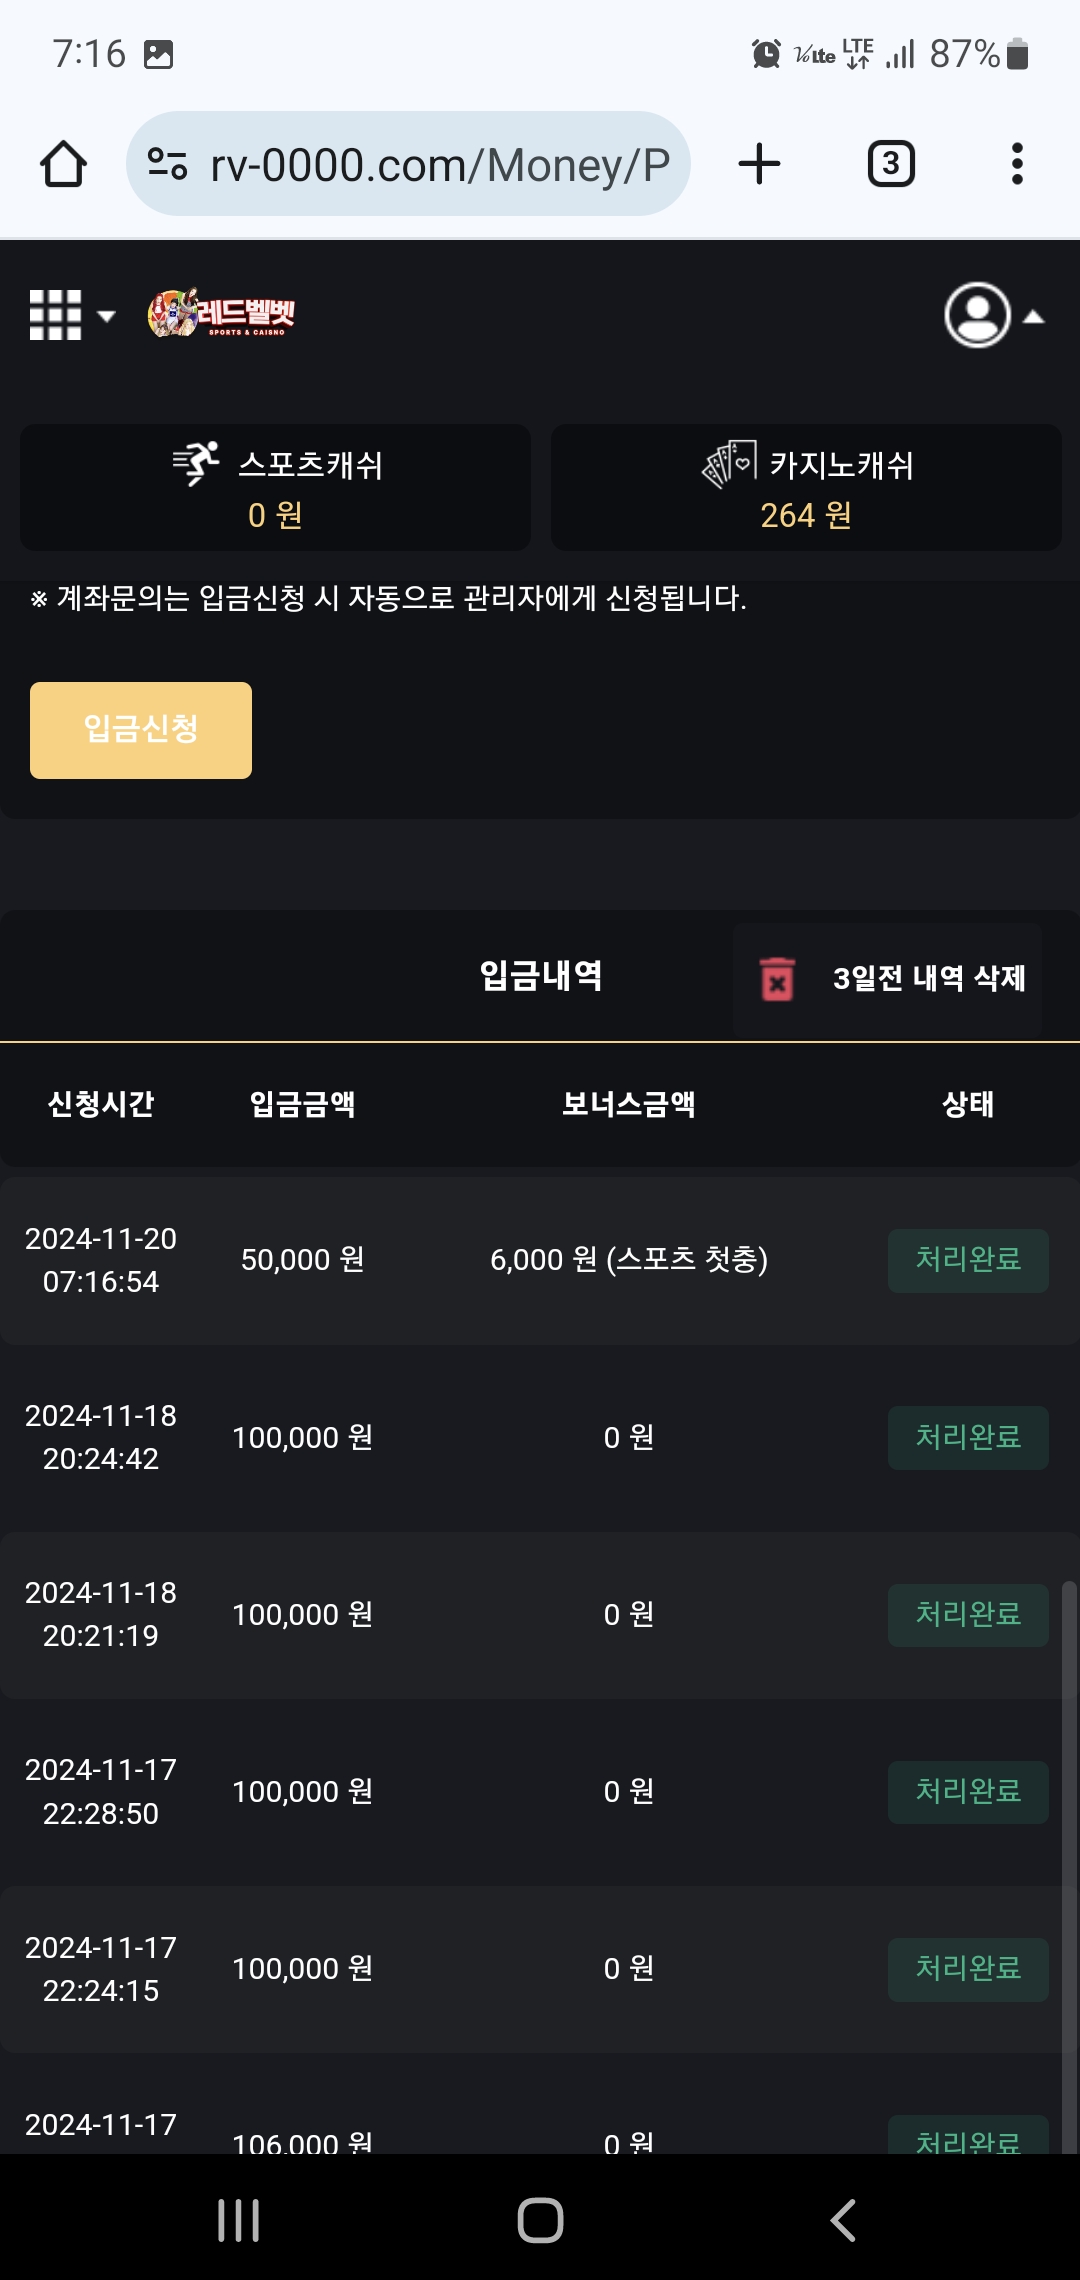Tap the site info icon in address bar
This screenshot has width=1080, height=2280.
pyautogui.click(x=167, y=164)
